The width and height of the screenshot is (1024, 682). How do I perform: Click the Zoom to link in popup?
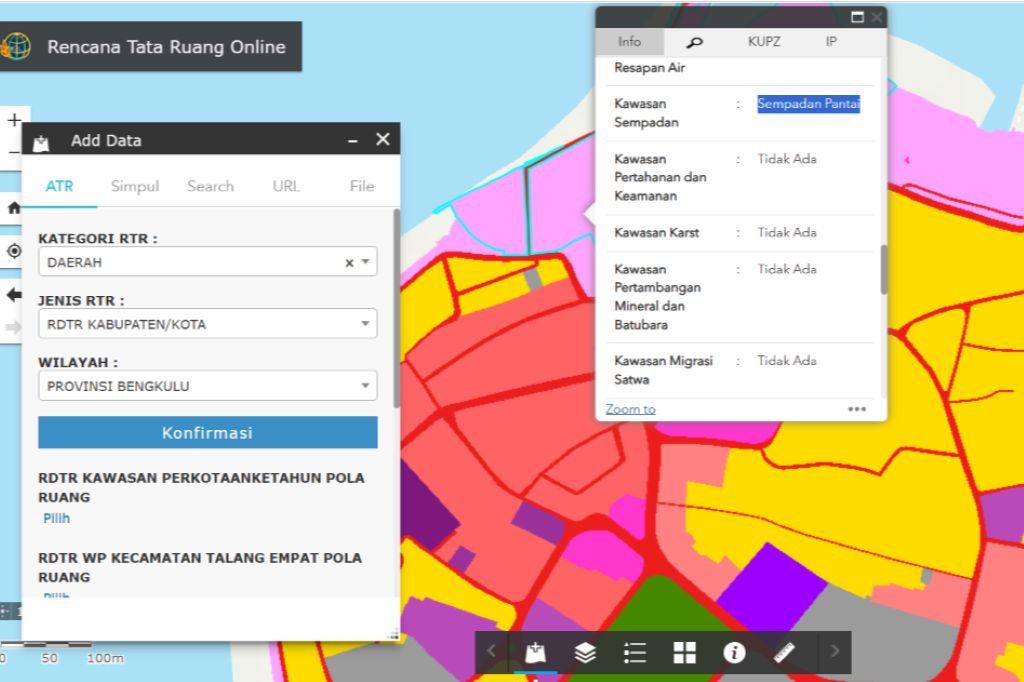tap(630, 409)
